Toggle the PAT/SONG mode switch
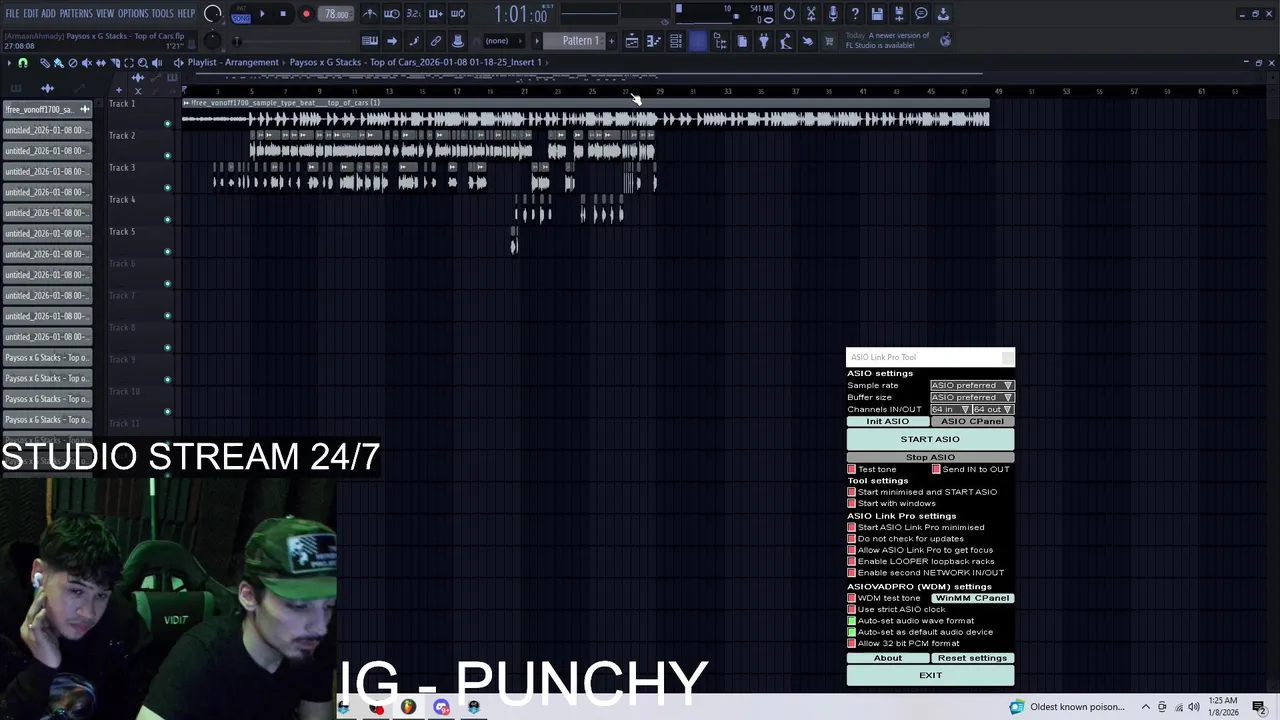This screenshot has height=720, width=1280. [241, 14]
